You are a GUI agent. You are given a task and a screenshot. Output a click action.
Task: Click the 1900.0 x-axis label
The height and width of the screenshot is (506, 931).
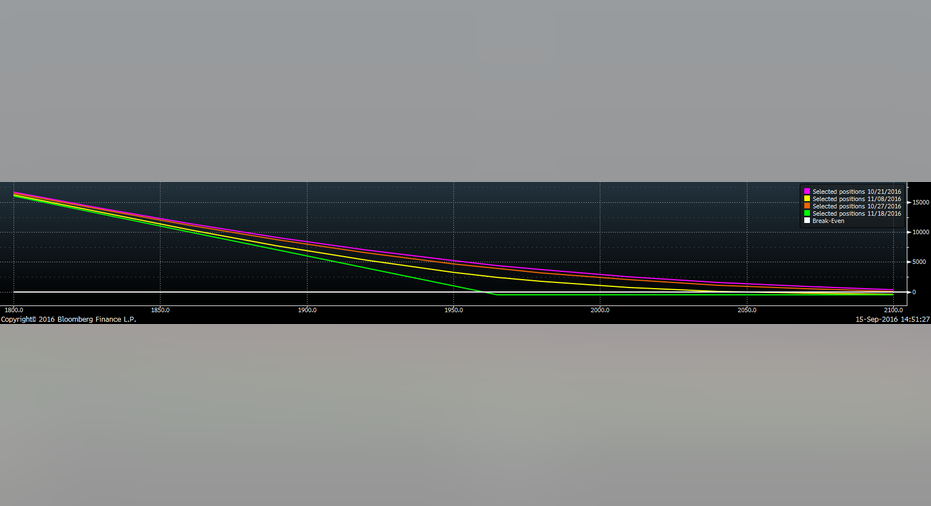click(x=306, y=310)
